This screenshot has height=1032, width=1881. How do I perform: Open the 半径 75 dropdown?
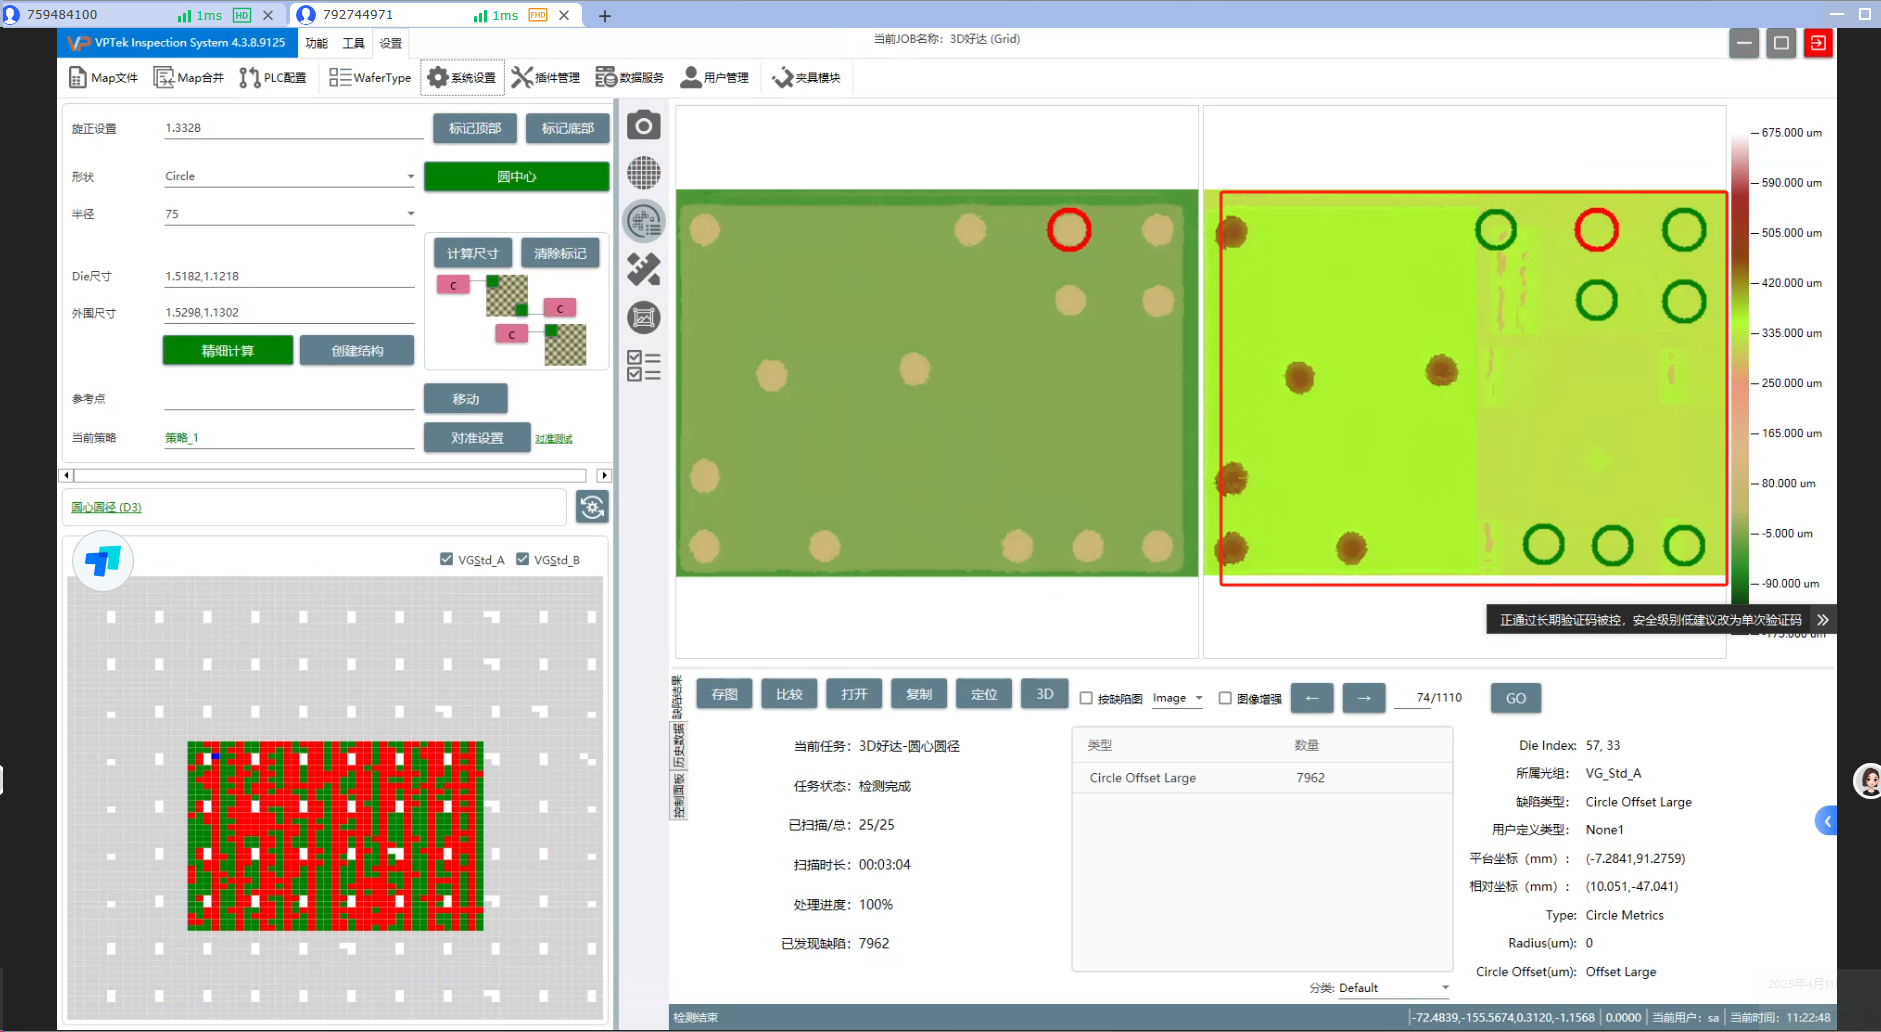410,214
